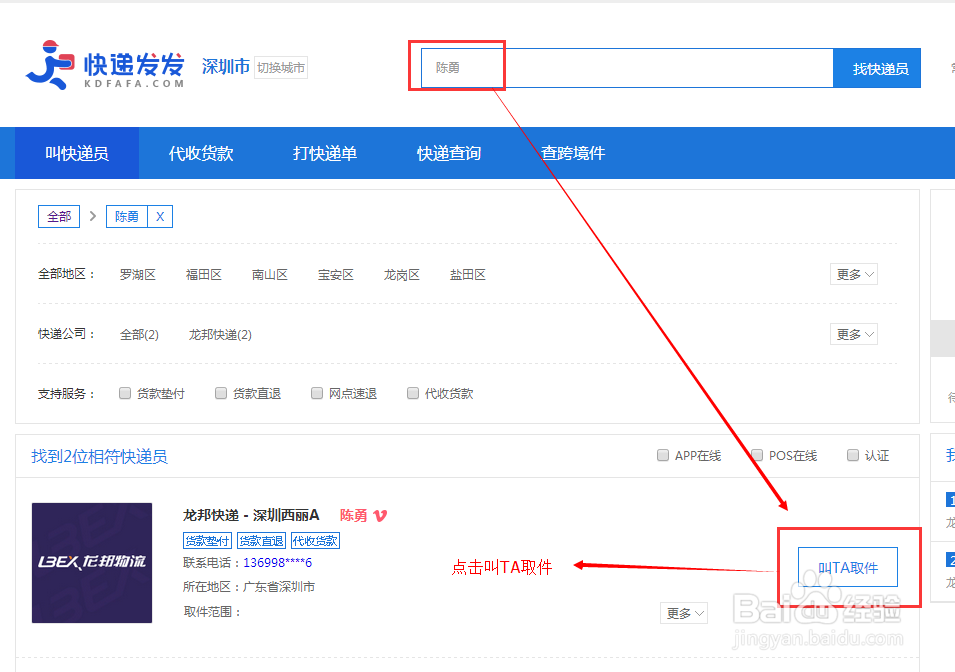Viewport: 955px width, 672px height.
Task: Enable the 货款垫付 service checkbox
Action: click(125, 392)
